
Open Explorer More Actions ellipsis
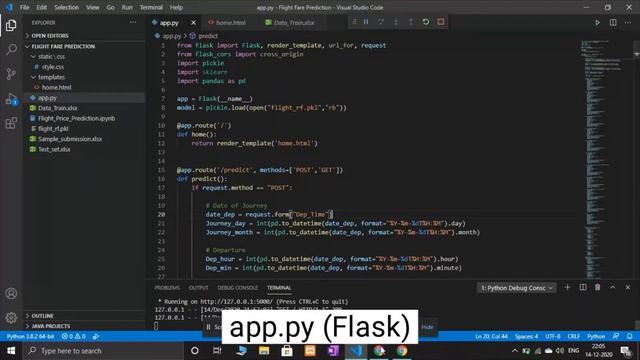[x=133, y=22]
